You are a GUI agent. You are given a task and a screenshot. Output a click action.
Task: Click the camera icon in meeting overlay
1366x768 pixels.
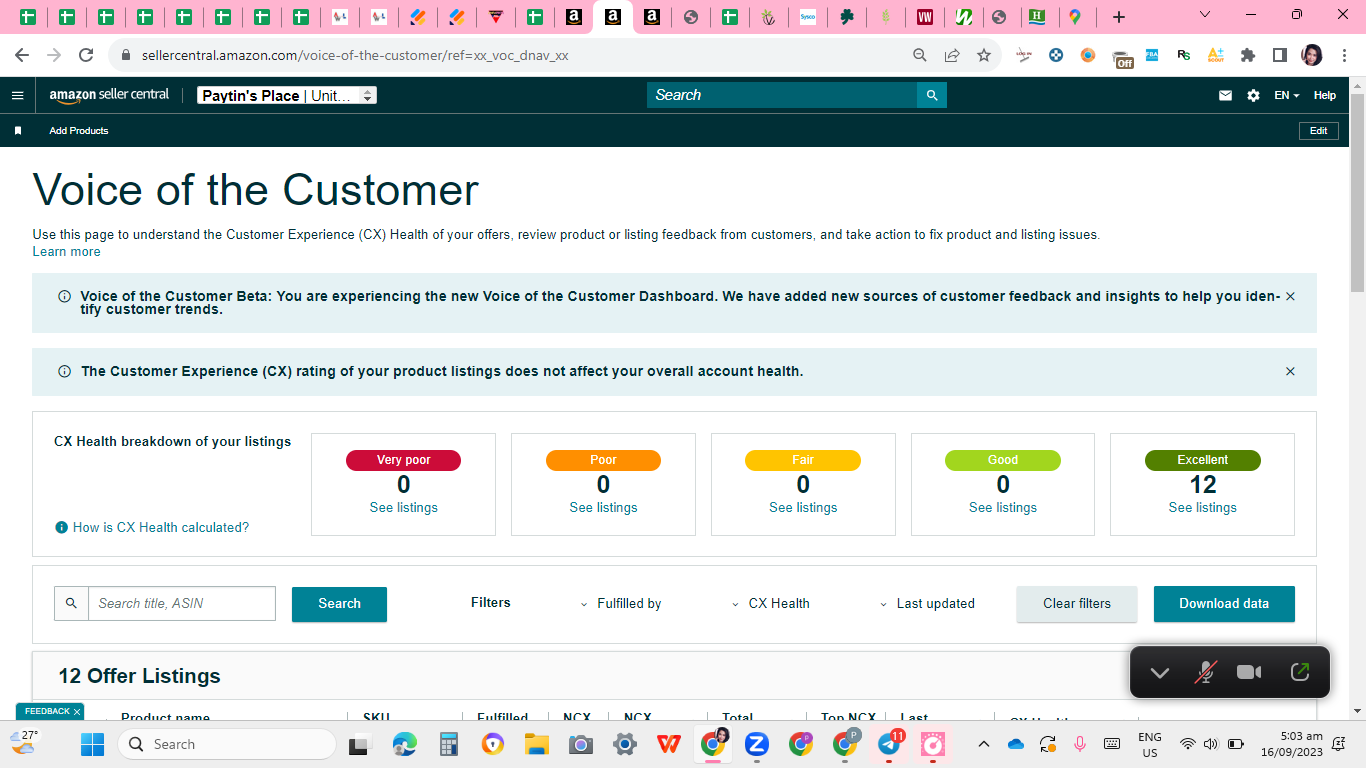point(1249,672)
